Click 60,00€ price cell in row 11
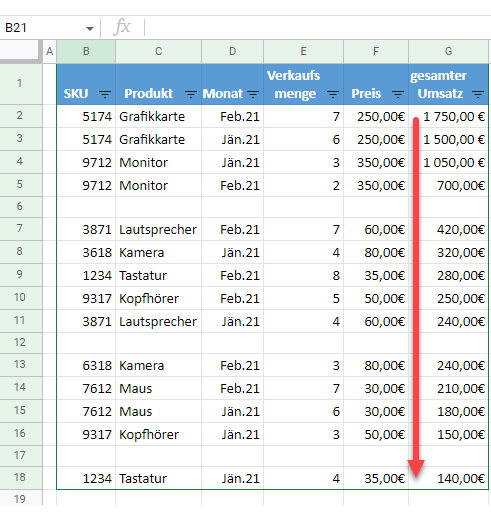The width and height of the screenshot is (491, 516). tap(376, 321)
